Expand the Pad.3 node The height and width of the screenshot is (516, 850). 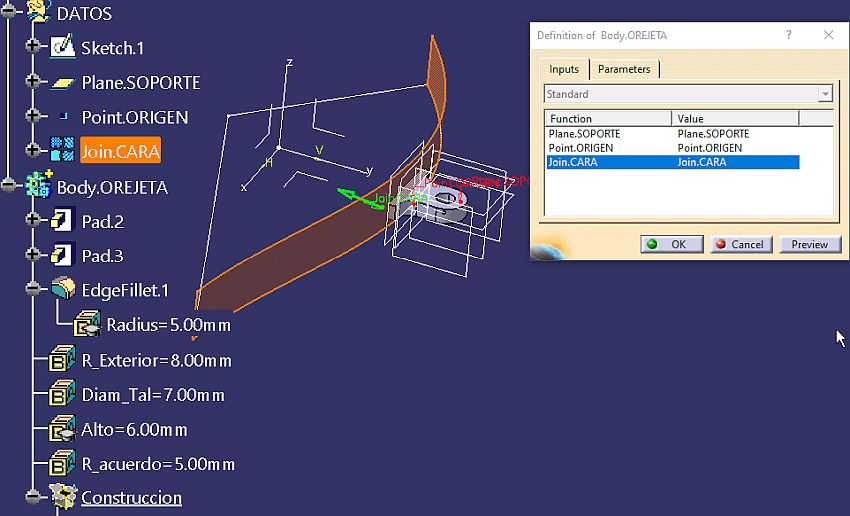point(33,254)
